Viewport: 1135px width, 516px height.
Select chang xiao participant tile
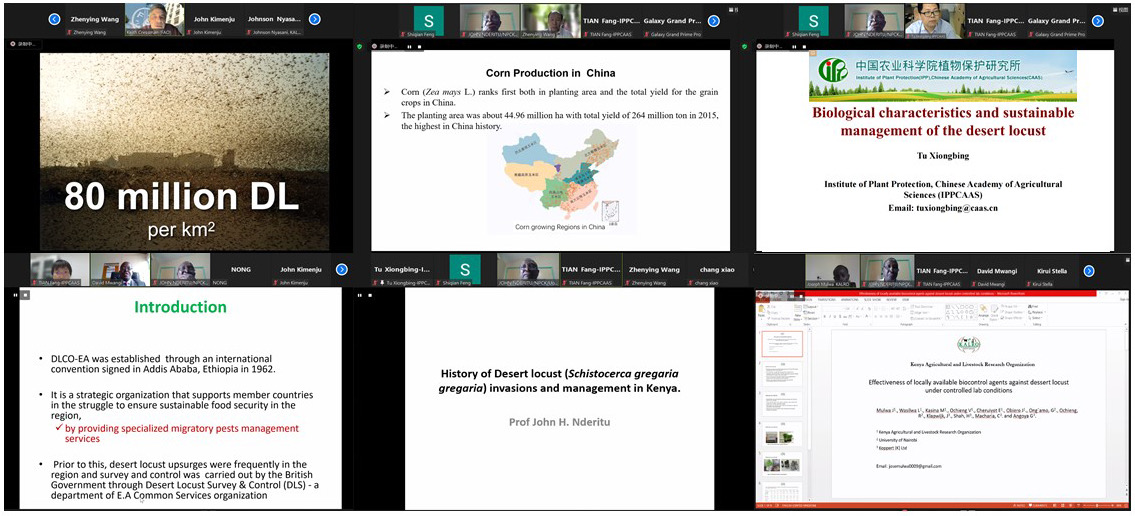point(717,269)
